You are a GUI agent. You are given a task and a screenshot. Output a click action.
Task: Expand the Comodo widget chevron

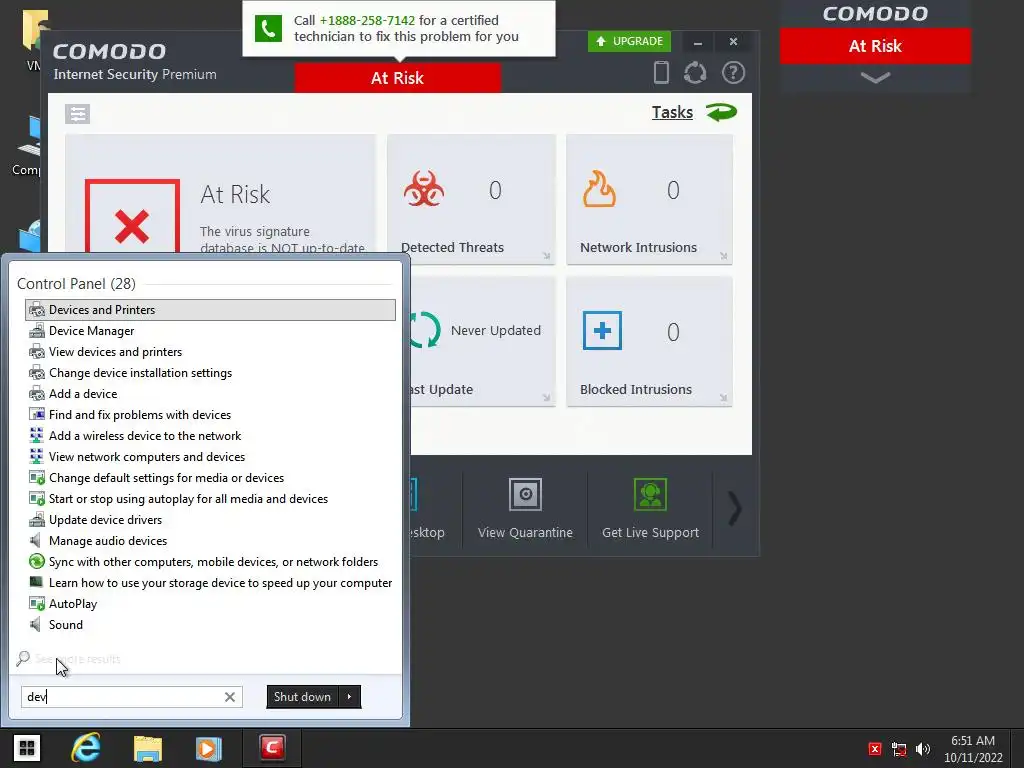click(875, 78)
